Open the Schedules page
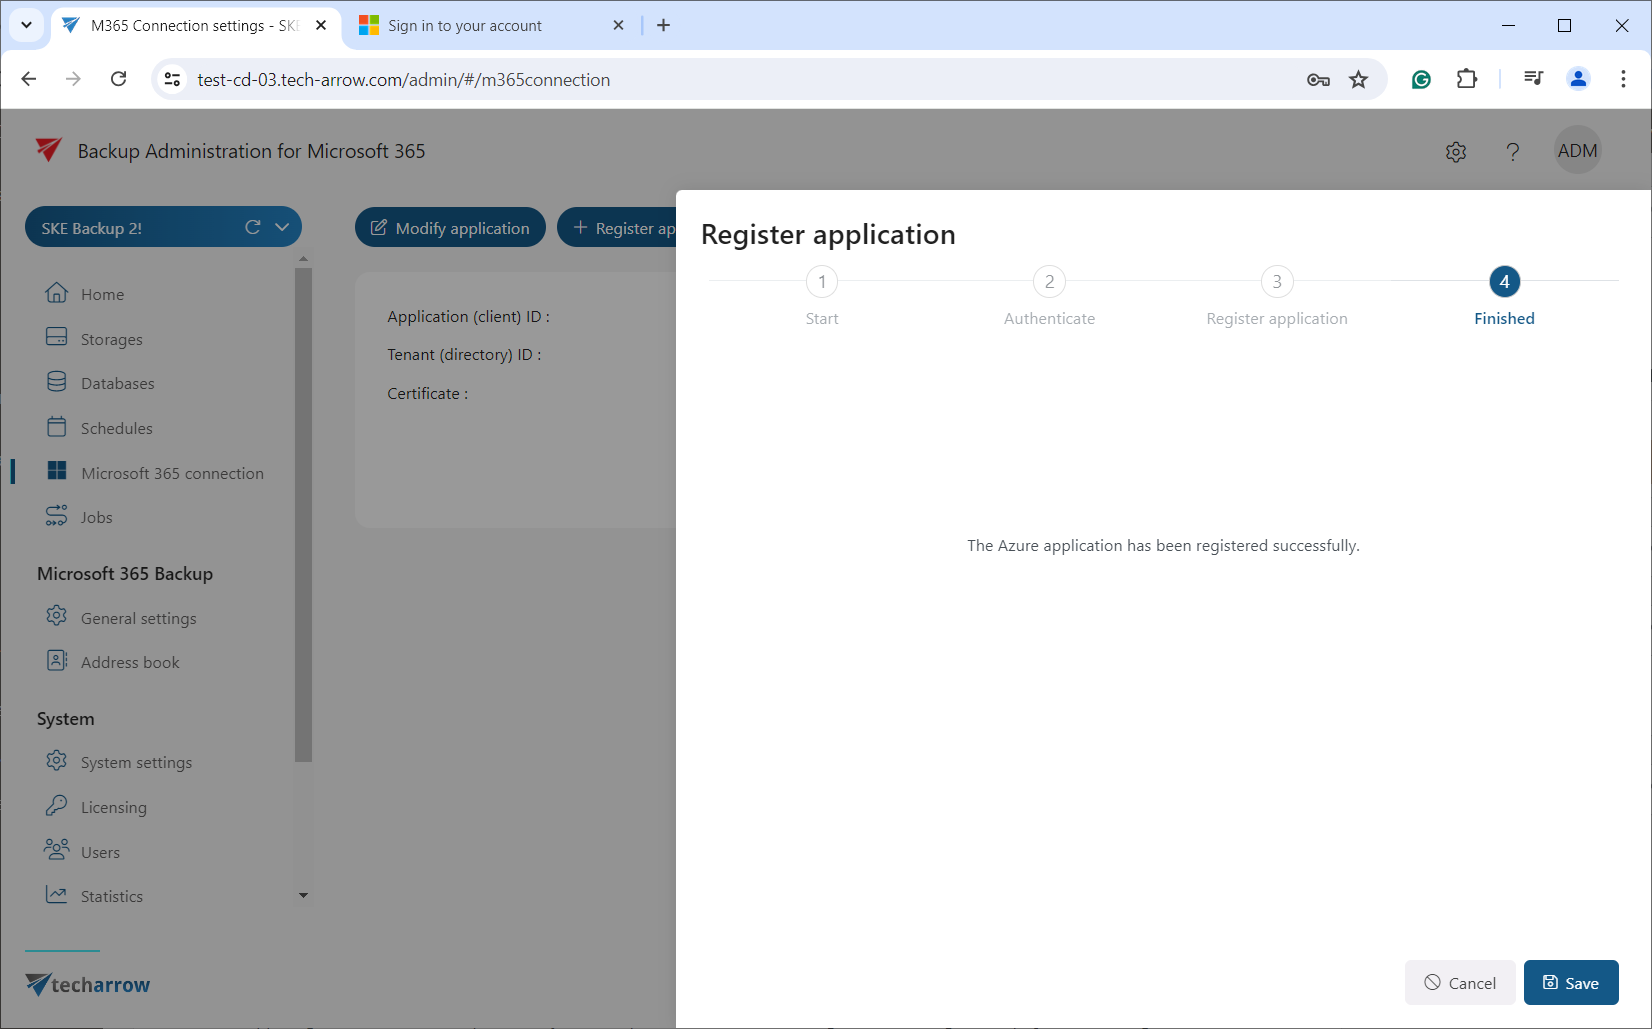 [116, 428]
